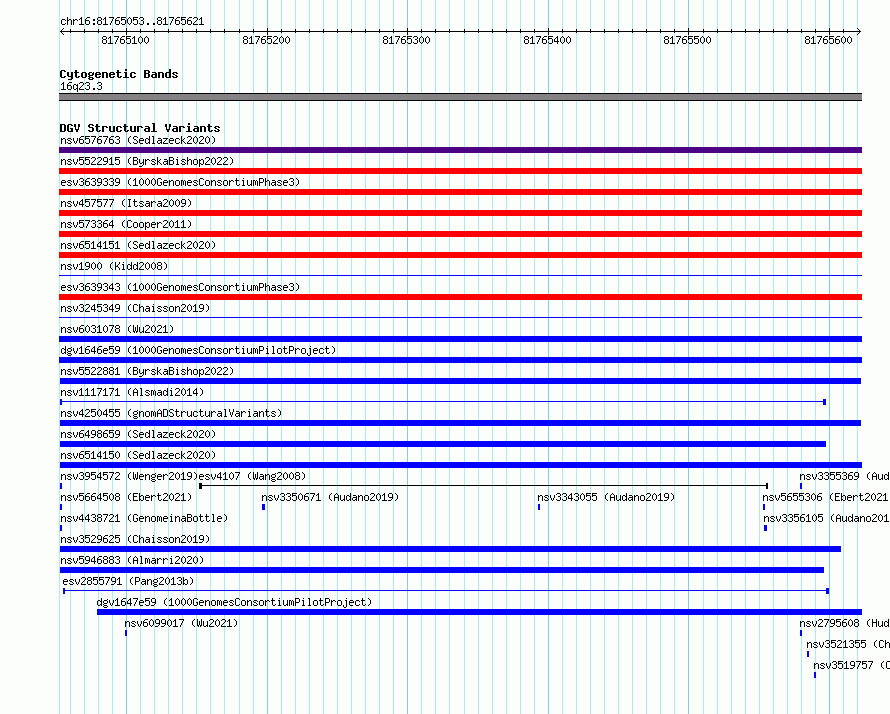Click the black esv4107 span line
This screenshot has height=714, width=890.
tap(484, 486)
